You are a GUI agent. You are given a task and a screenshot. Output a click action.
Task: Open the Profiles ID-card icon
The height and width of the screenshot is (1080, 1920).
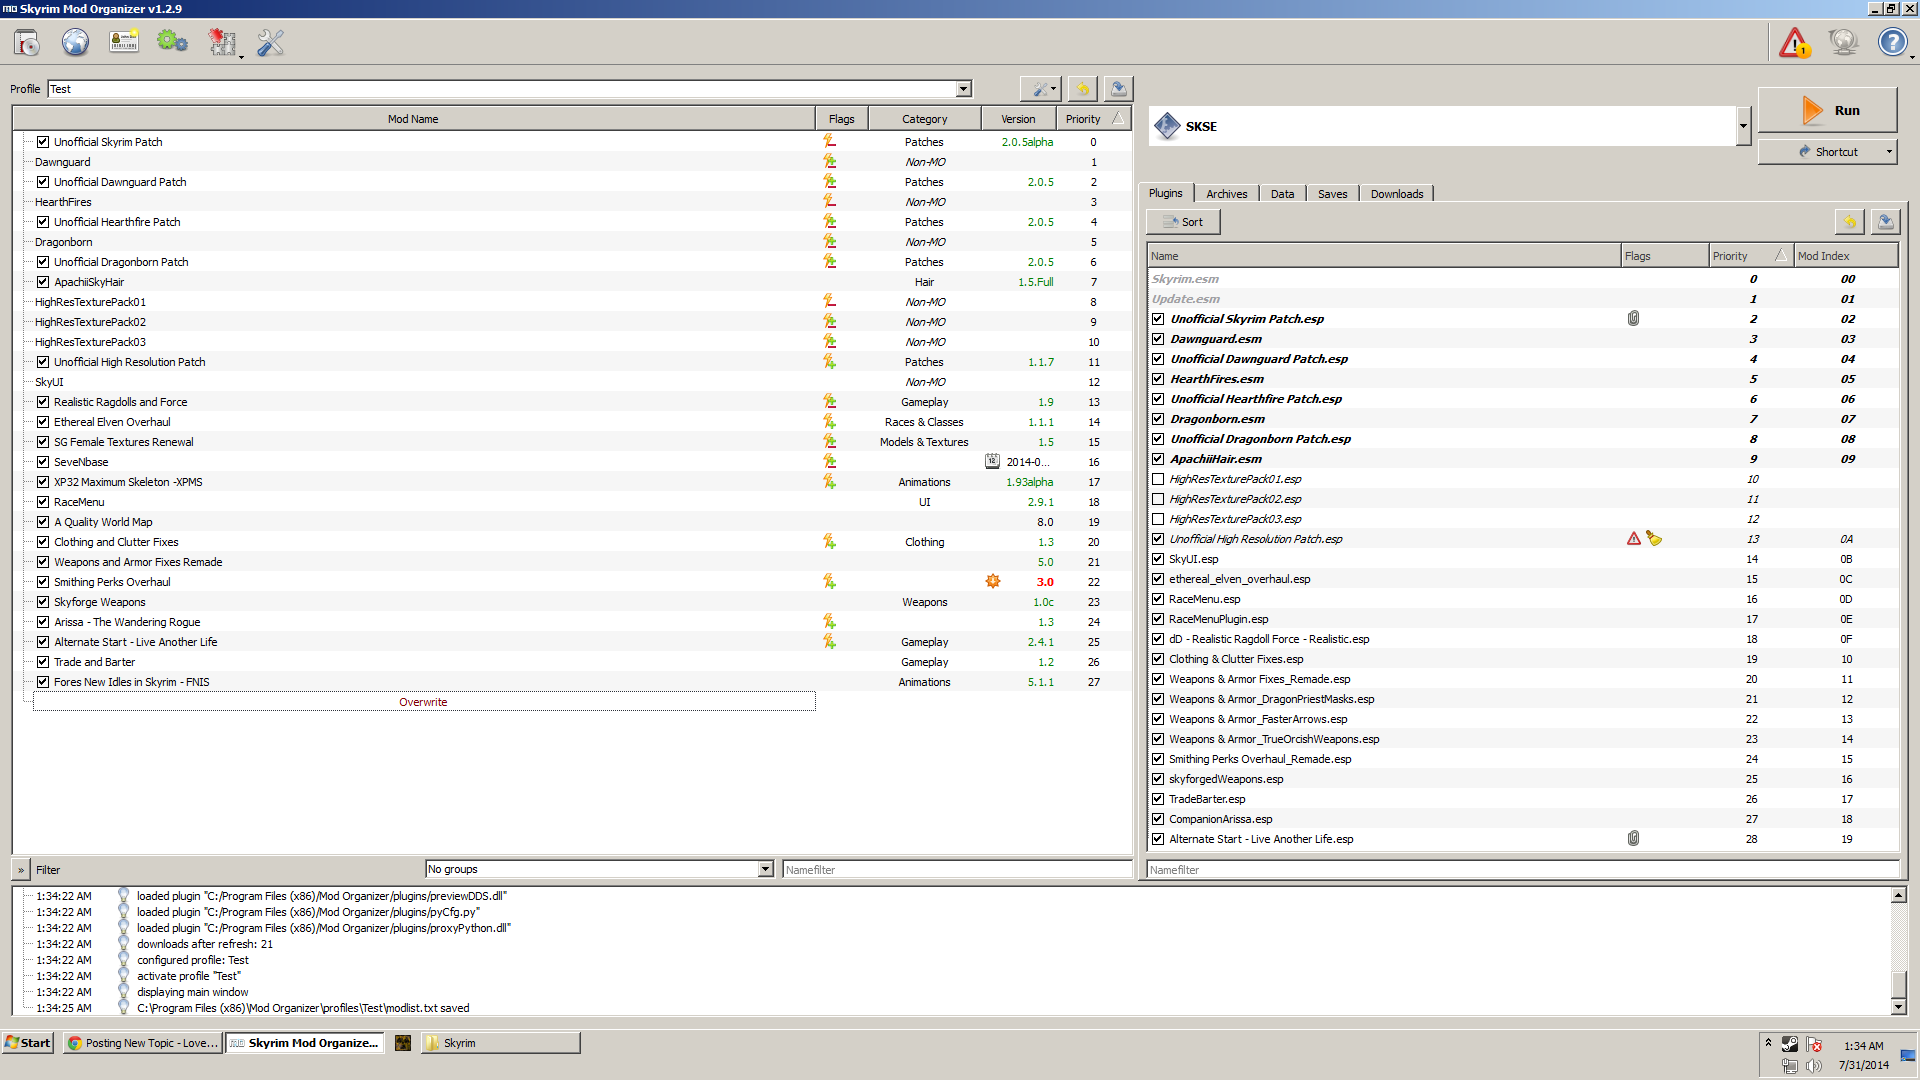124,42
